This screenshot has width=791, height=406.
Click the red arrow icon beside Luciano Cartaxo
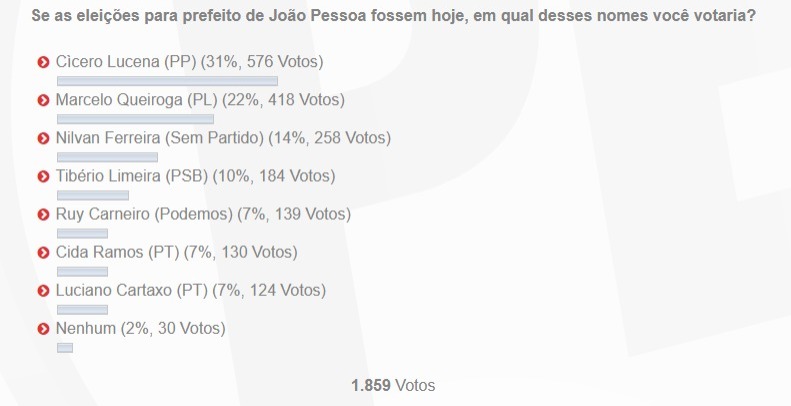[x=44, y=290]
